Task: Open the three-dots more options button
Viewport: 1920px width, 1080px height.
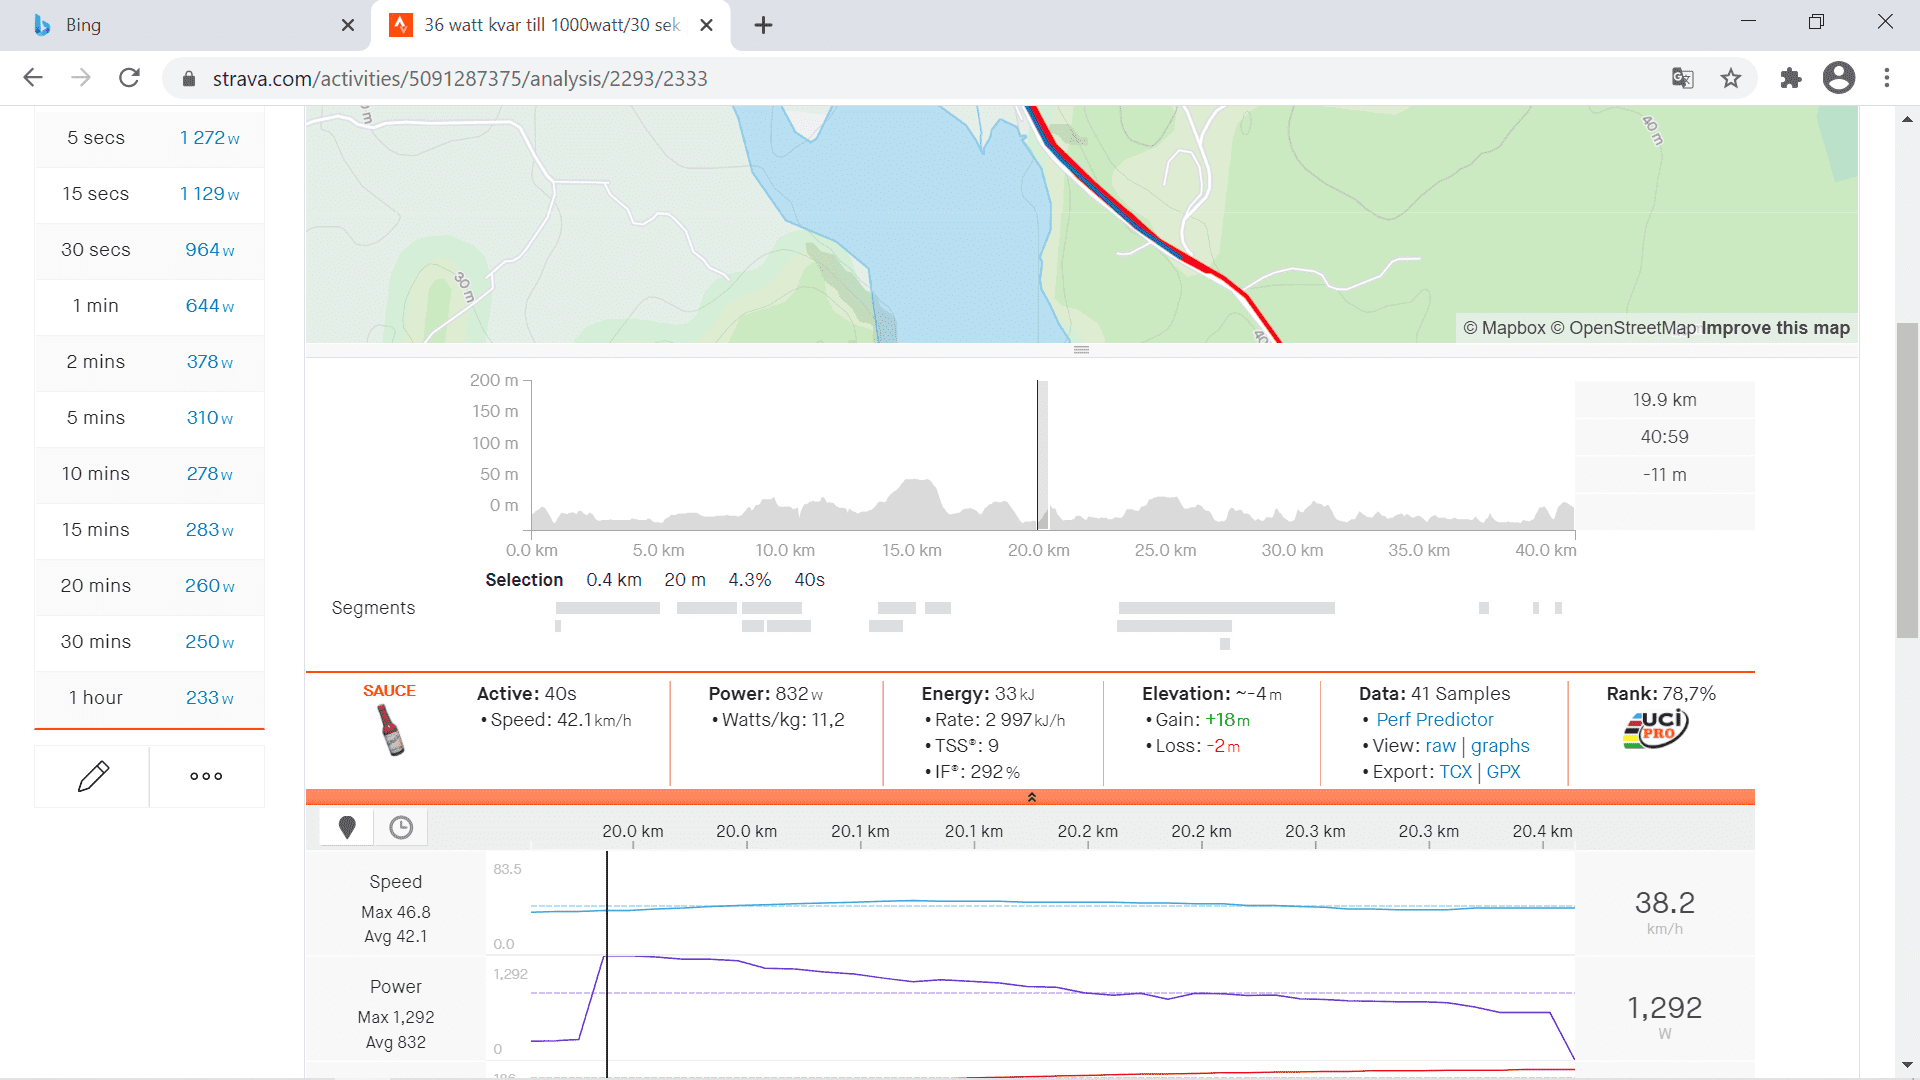Action: coord(206,776)
